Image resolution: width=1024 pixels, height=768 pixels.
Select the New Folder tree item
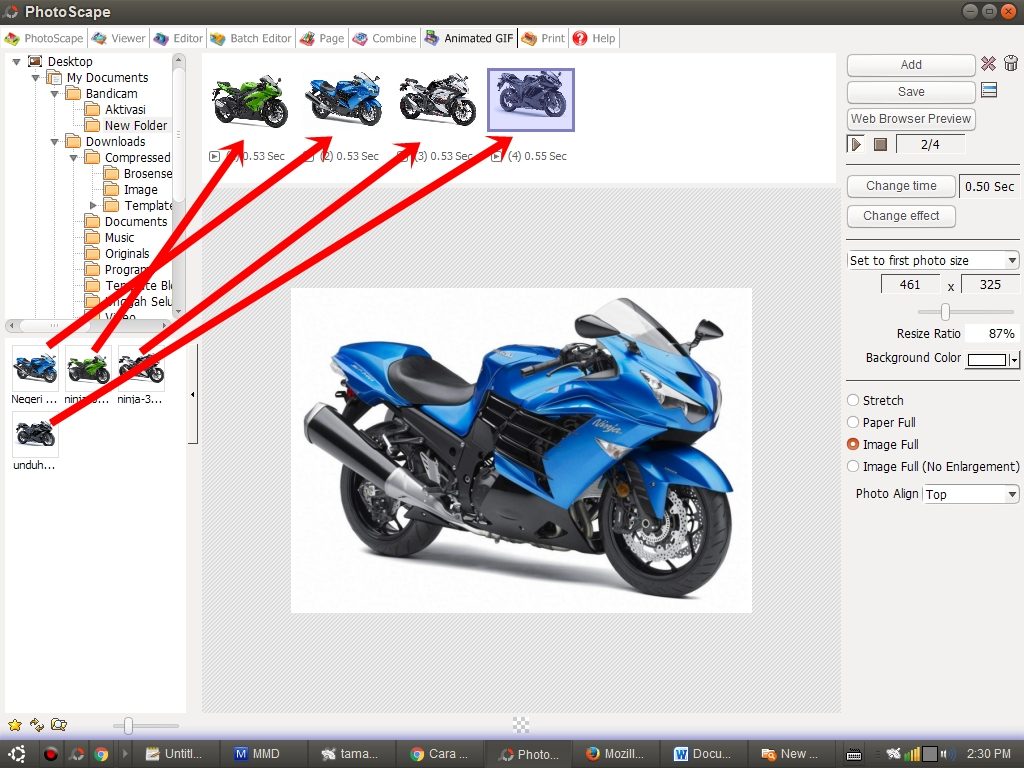(136, 125)
